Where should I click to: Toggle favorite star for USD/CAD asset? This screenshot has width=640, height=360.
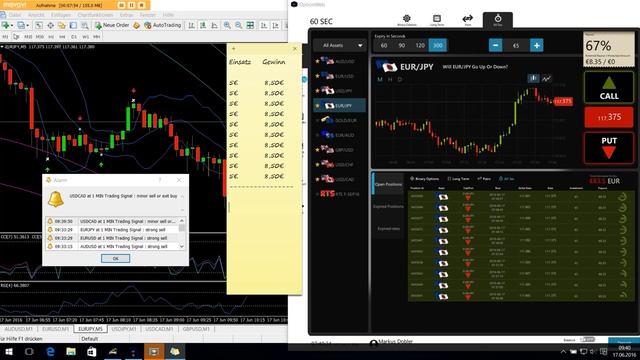(x=317, y=179)
